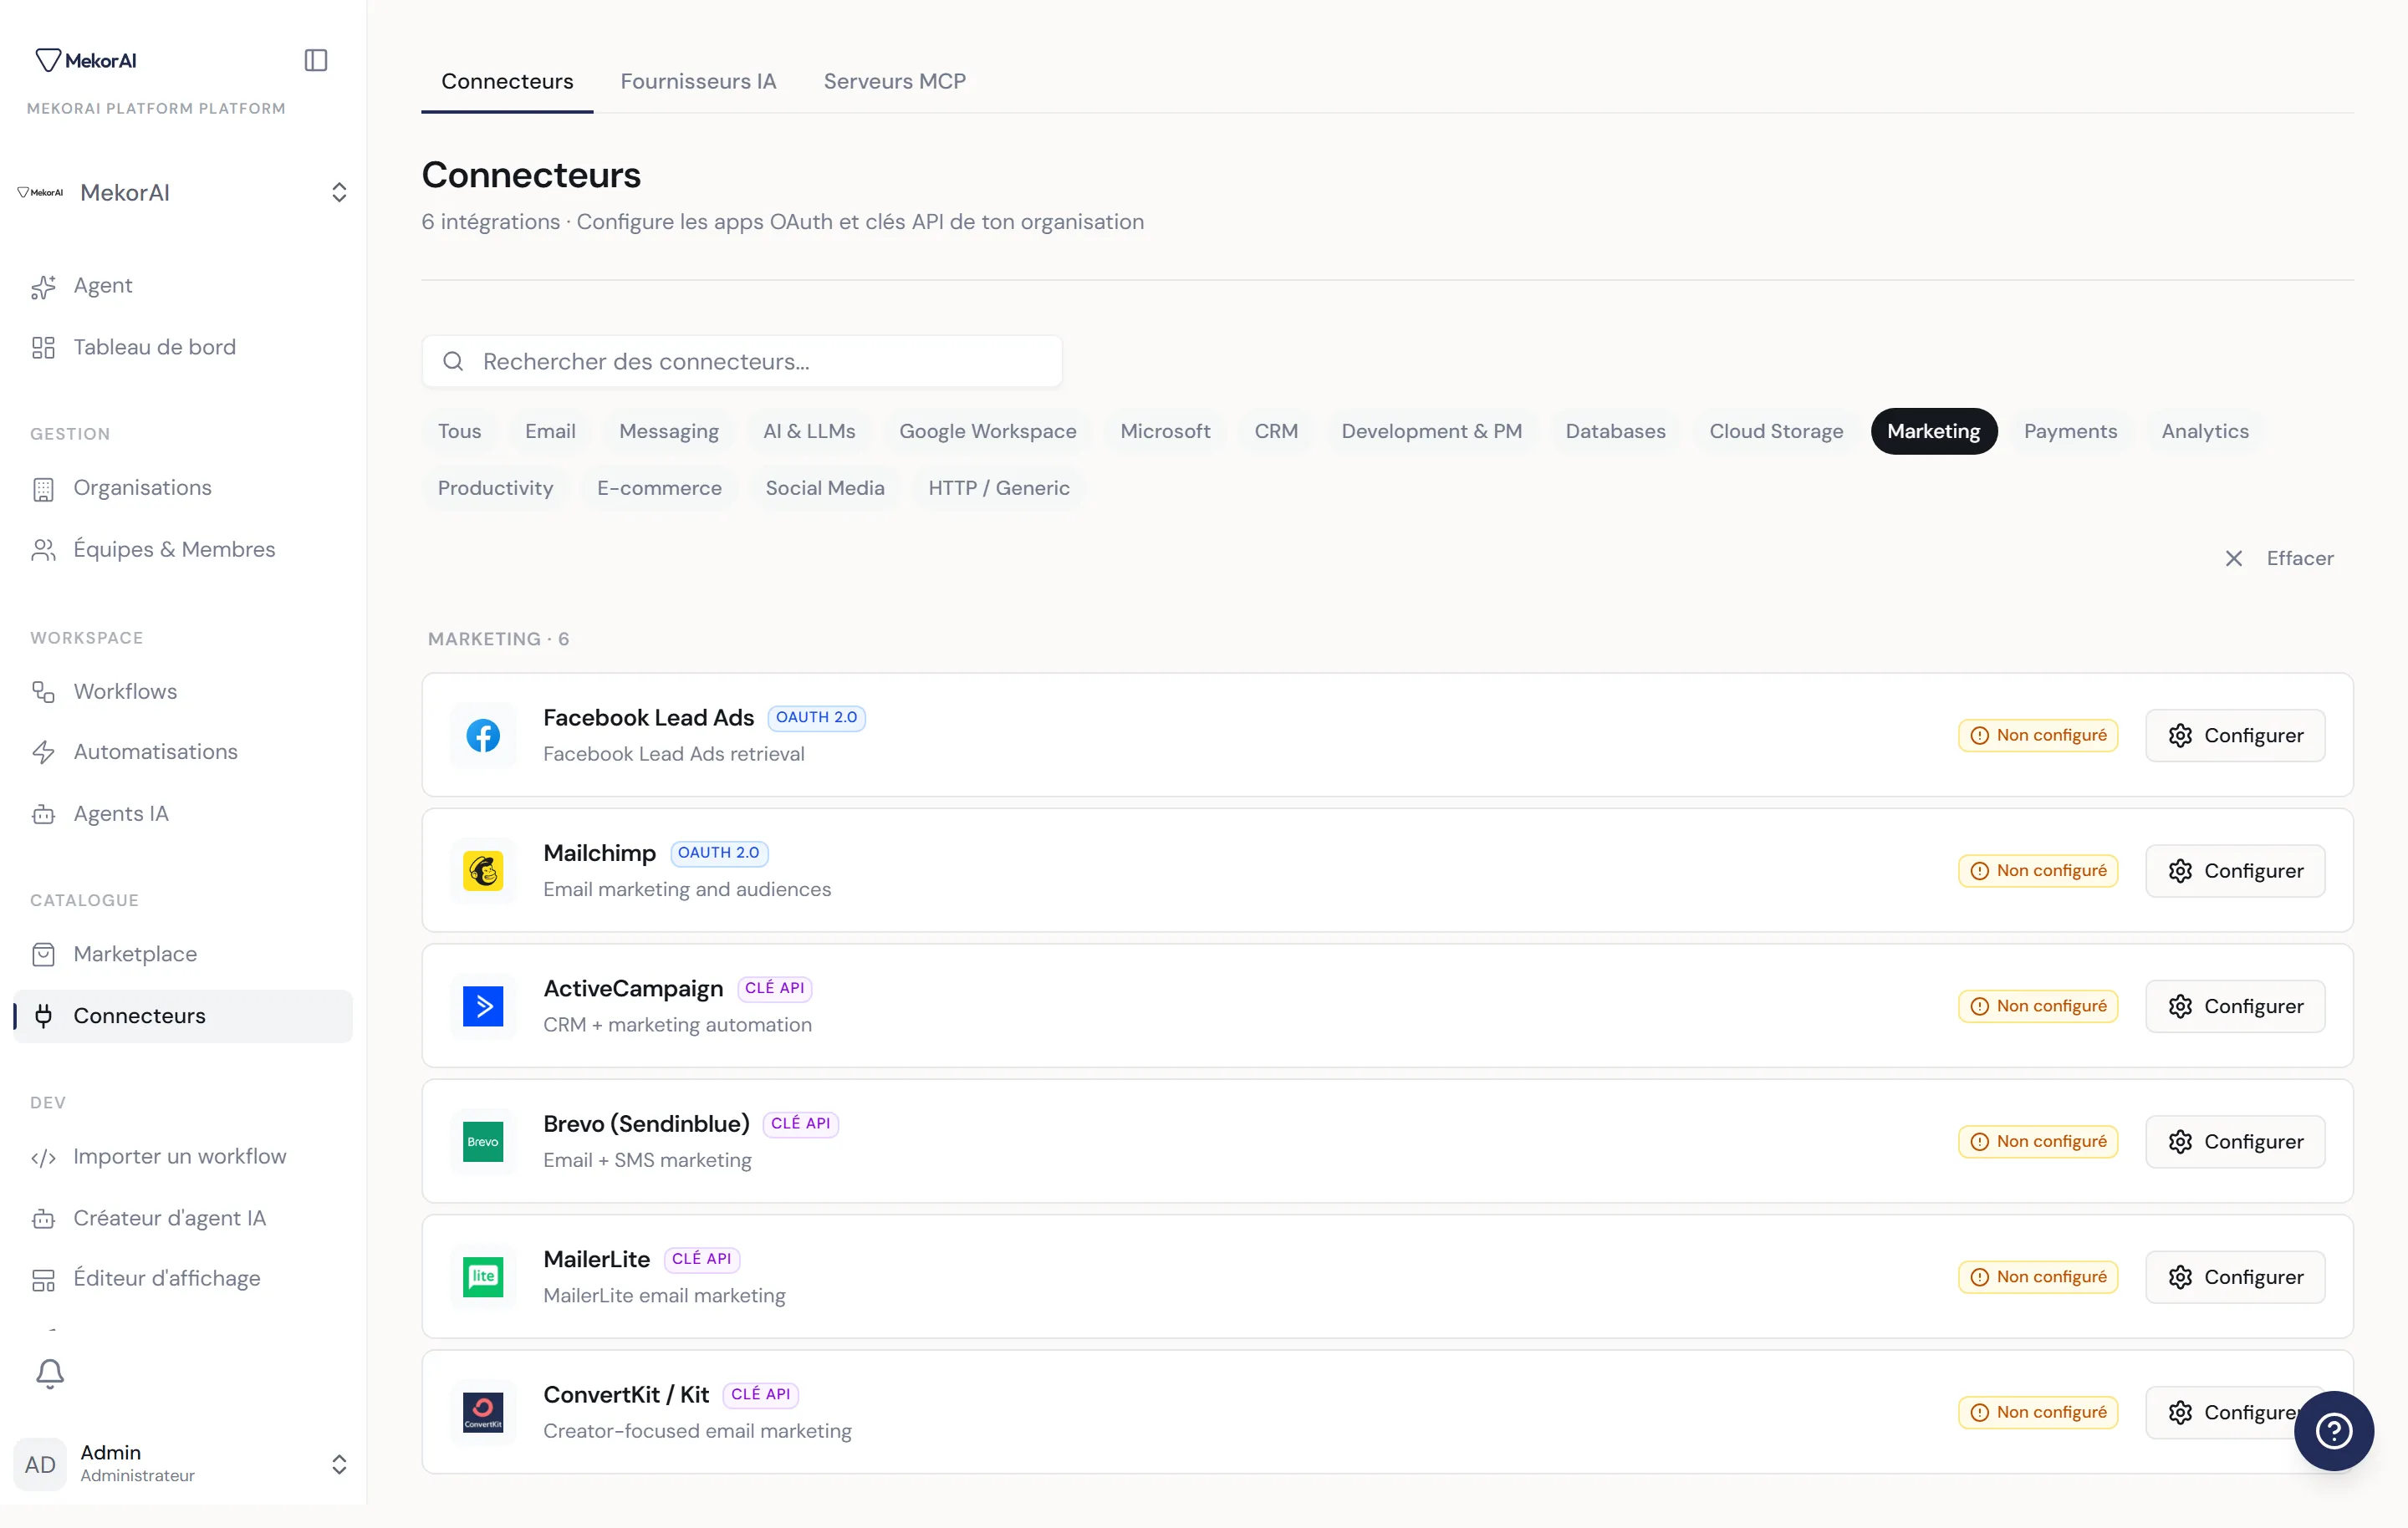The width and height of the screenshot is (2408, 1528).
Task: Switch to the Connecteurs tab
Action: (507, 81)
